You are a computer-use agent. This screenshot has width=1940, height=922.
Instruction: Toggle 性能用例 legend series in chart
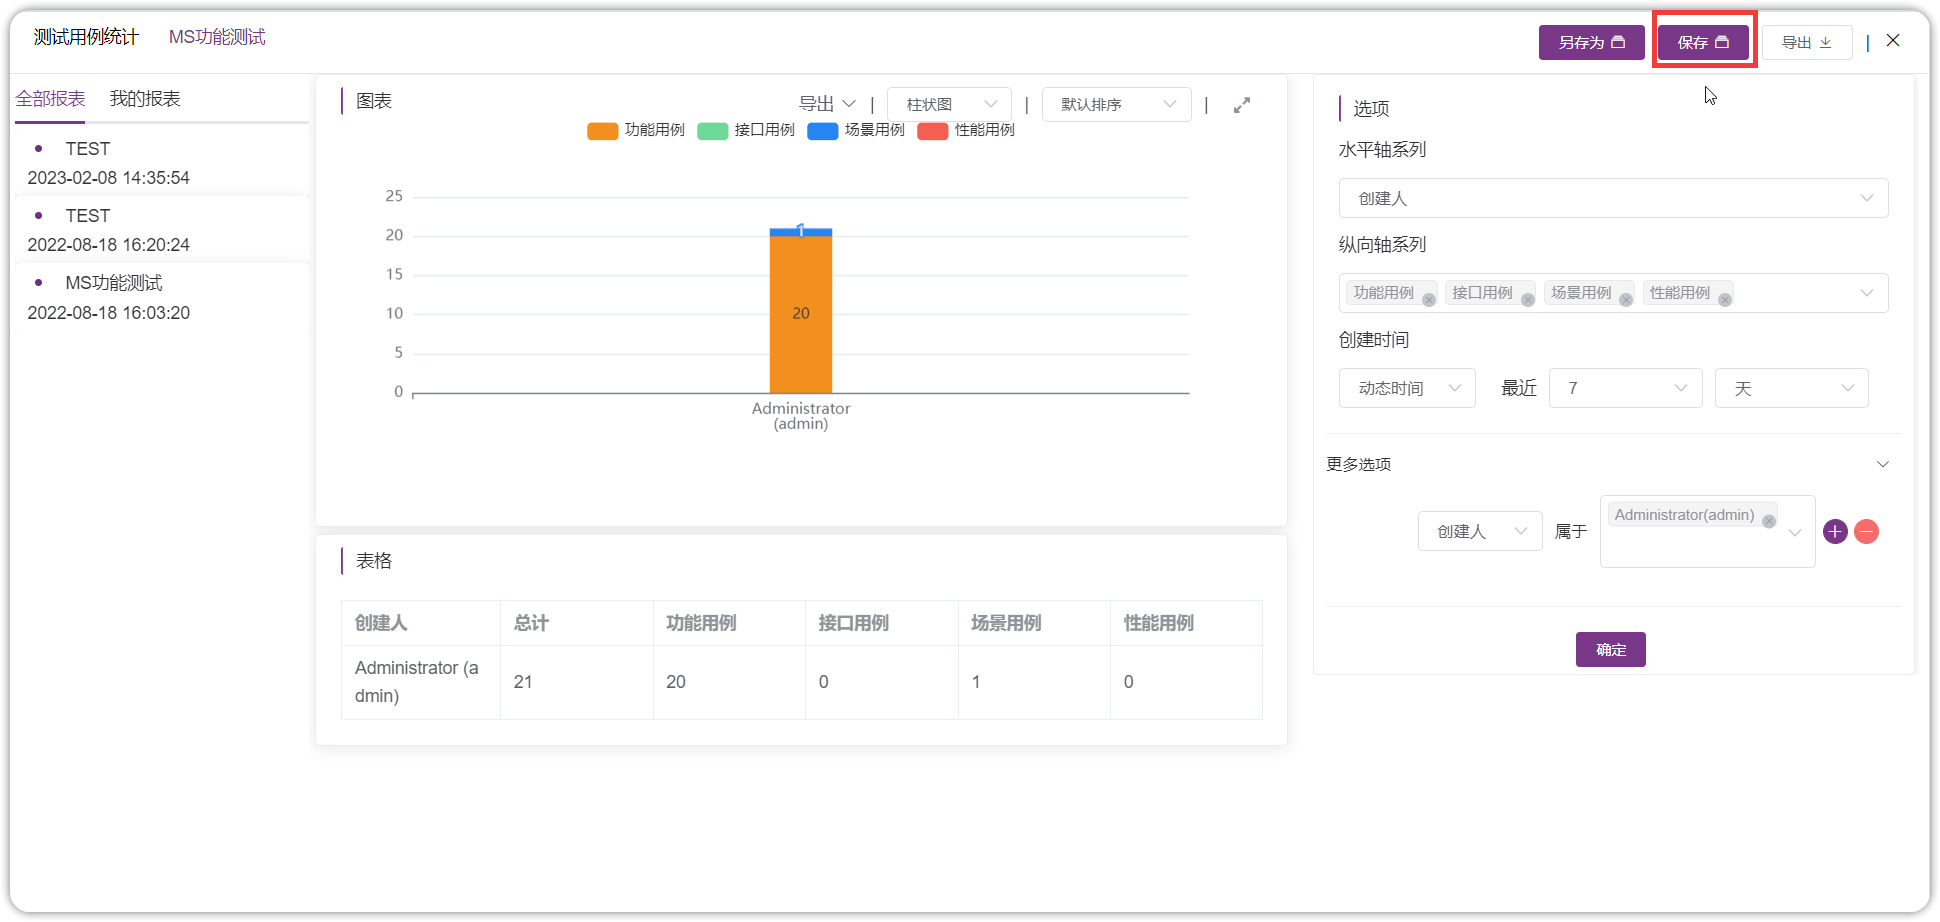click(x=966, y=130)
